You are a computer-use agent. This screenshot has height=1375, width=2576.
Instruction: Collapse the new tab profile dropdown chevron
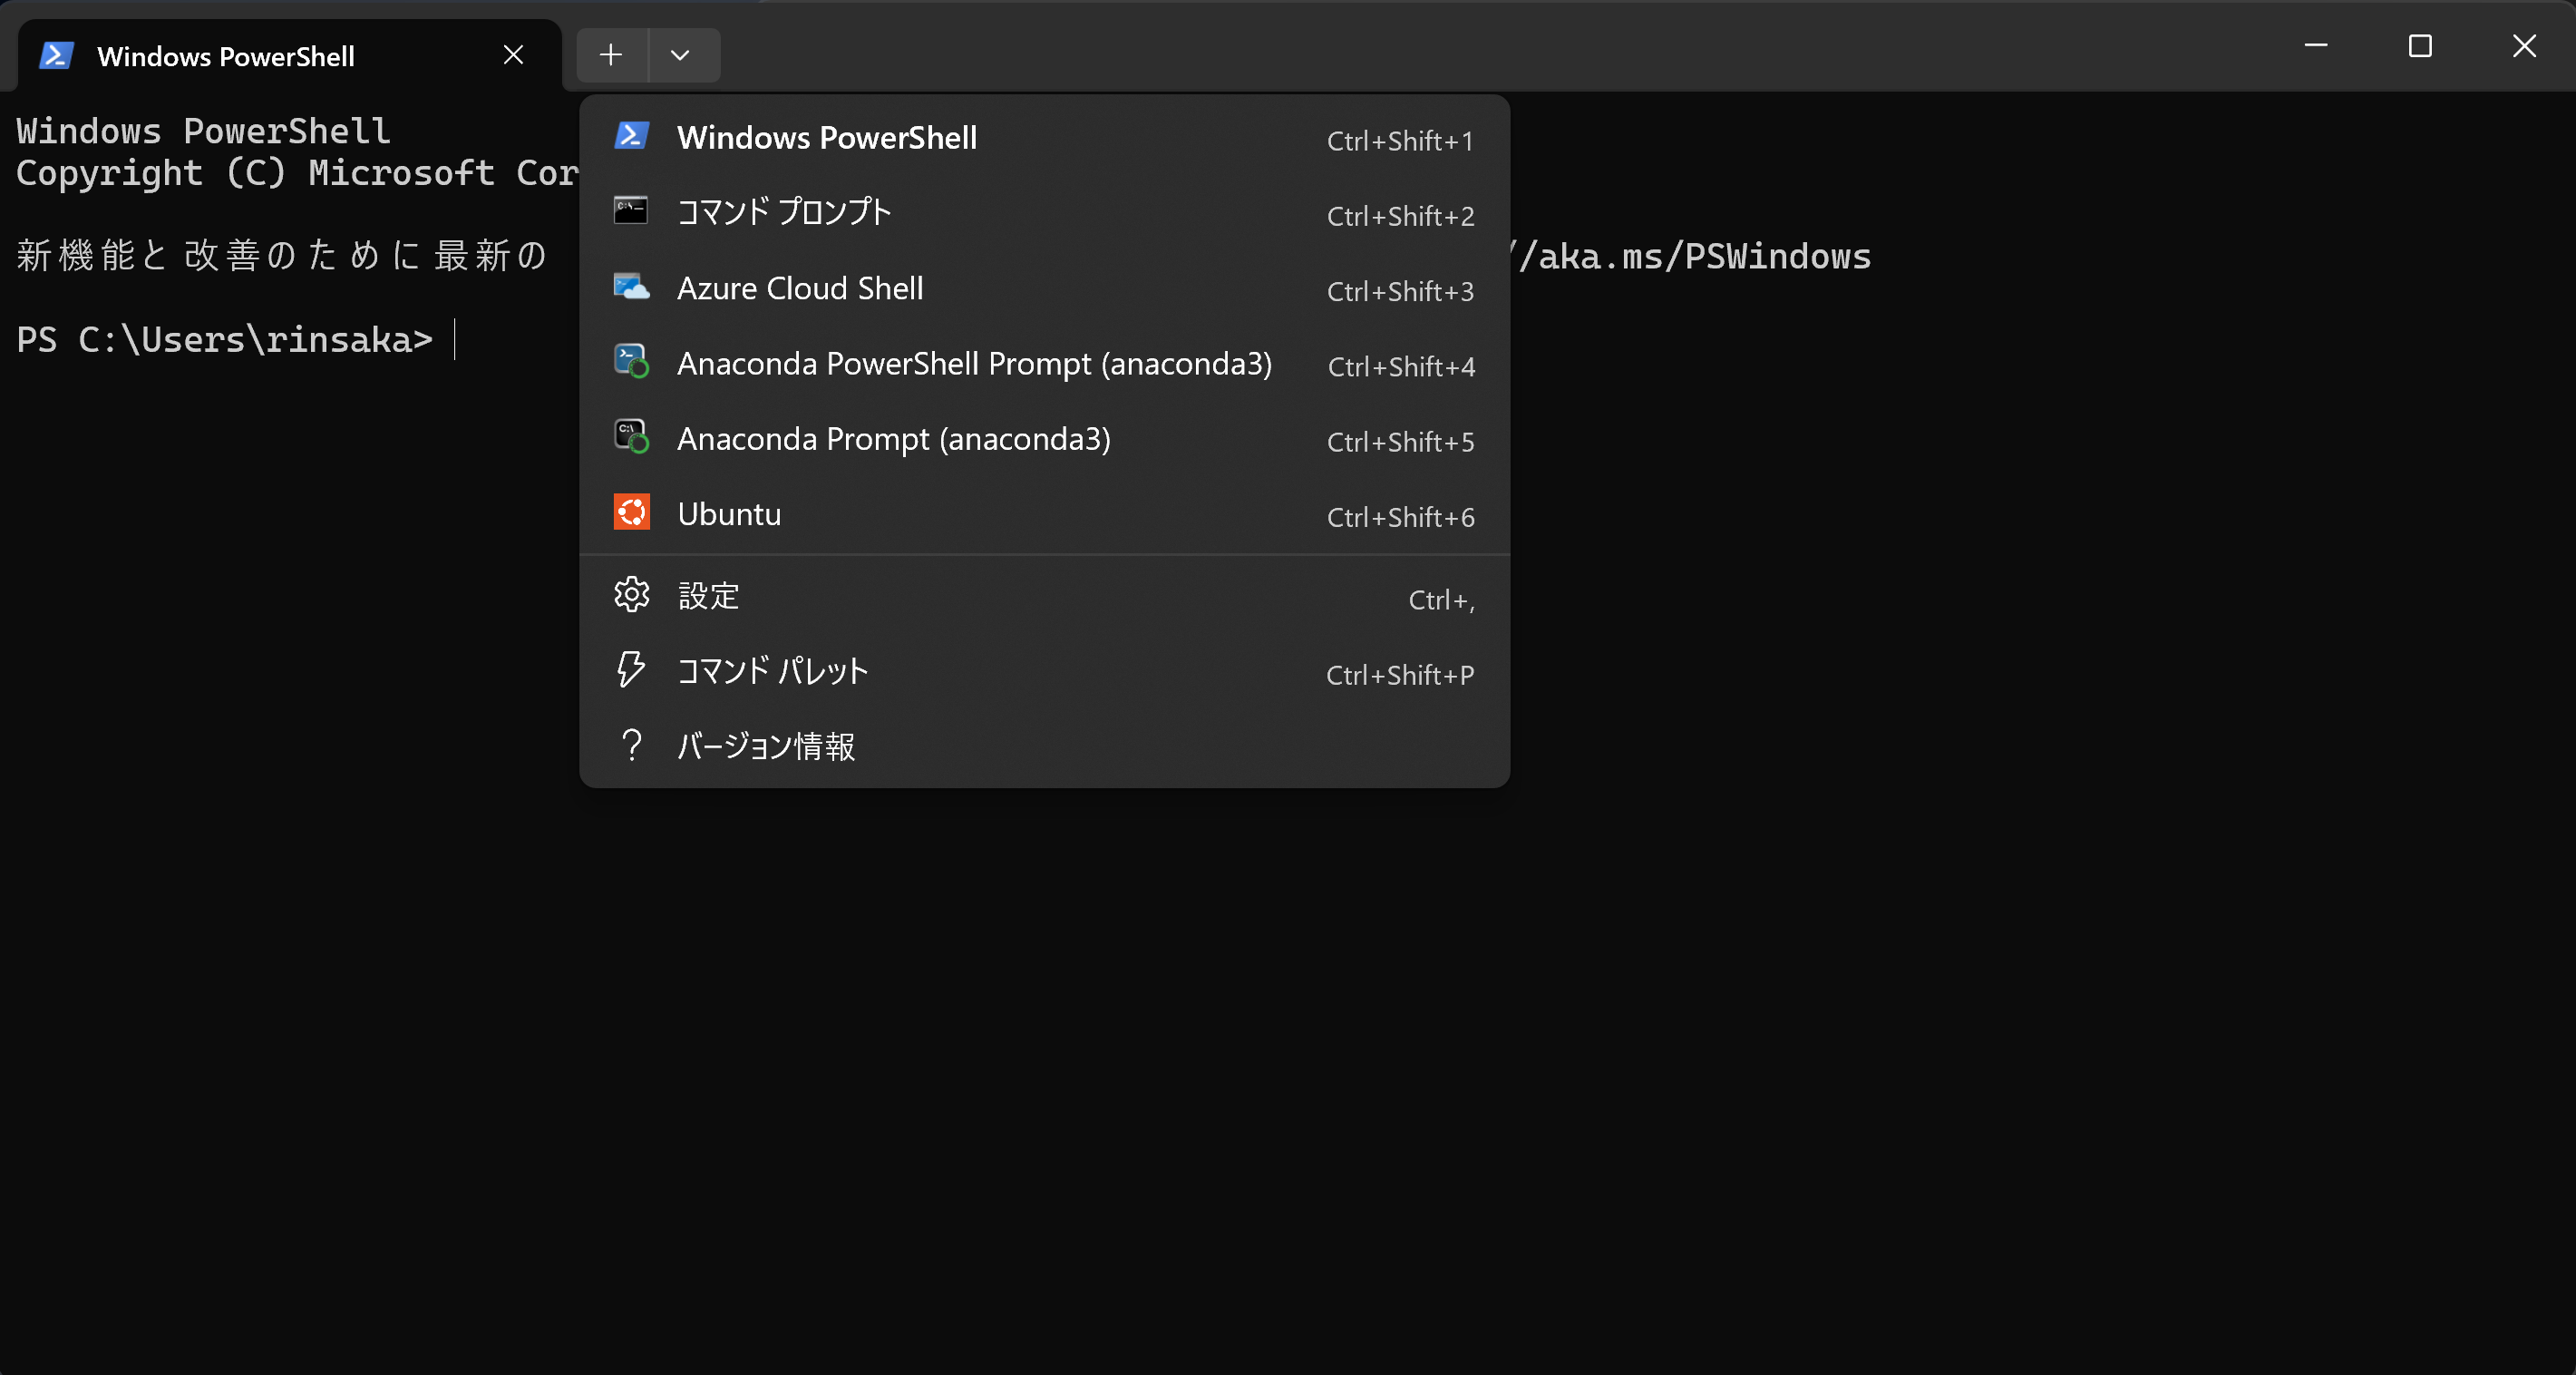[x=680, y=56]
